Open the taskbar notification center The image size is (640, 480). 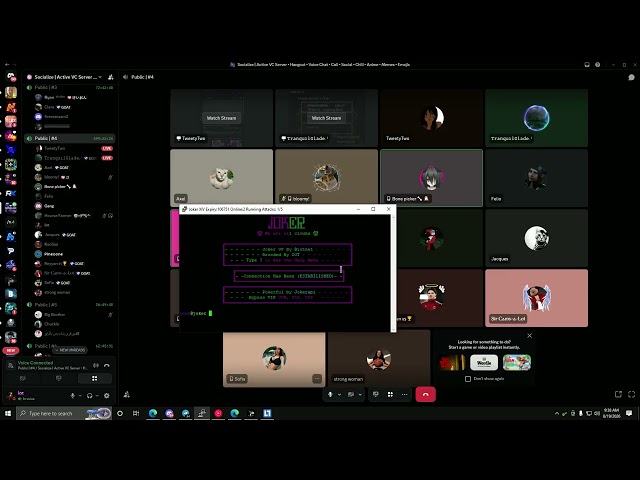[629, 413]
